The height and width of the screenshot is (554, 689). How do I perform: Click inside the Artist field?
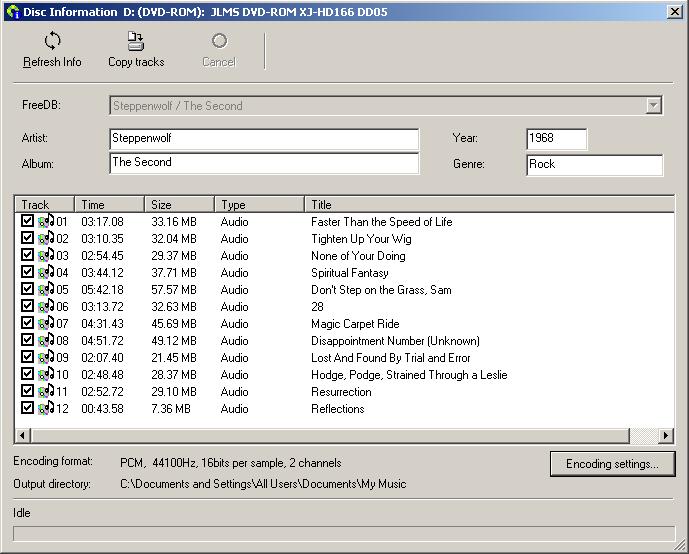tap(264, 140)
